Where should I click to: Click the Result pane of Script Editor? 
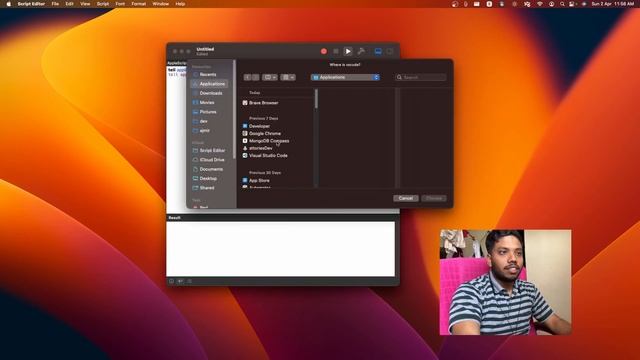(281, 249)
